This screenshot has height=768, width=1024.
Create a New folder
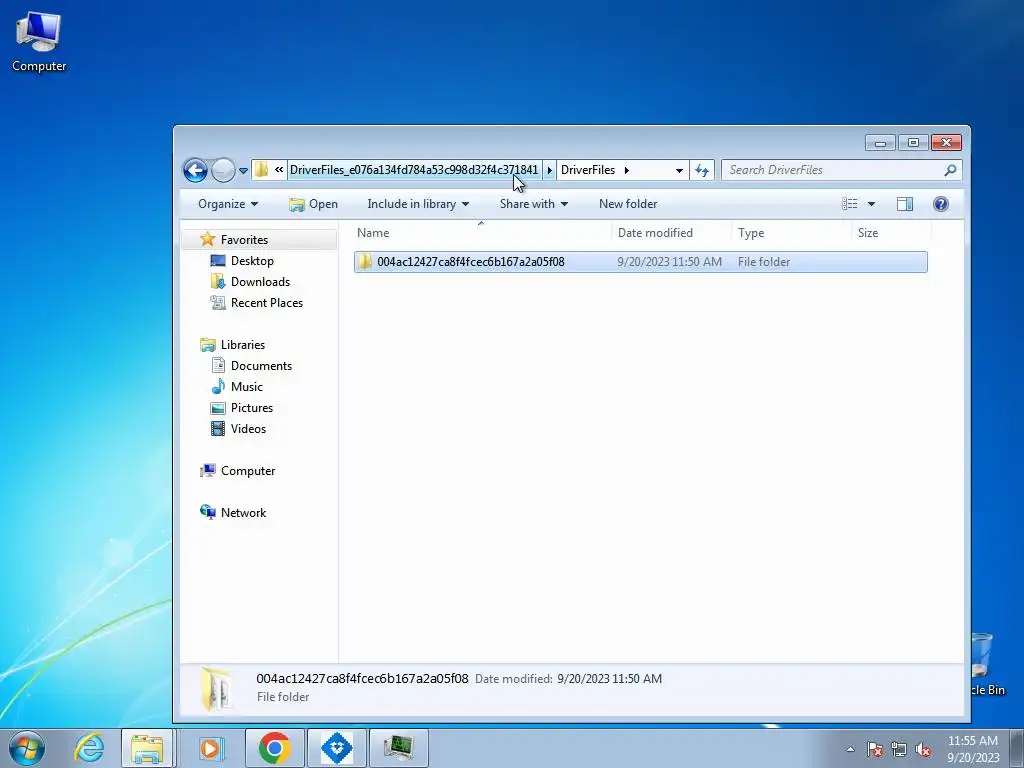click(628, 204)
